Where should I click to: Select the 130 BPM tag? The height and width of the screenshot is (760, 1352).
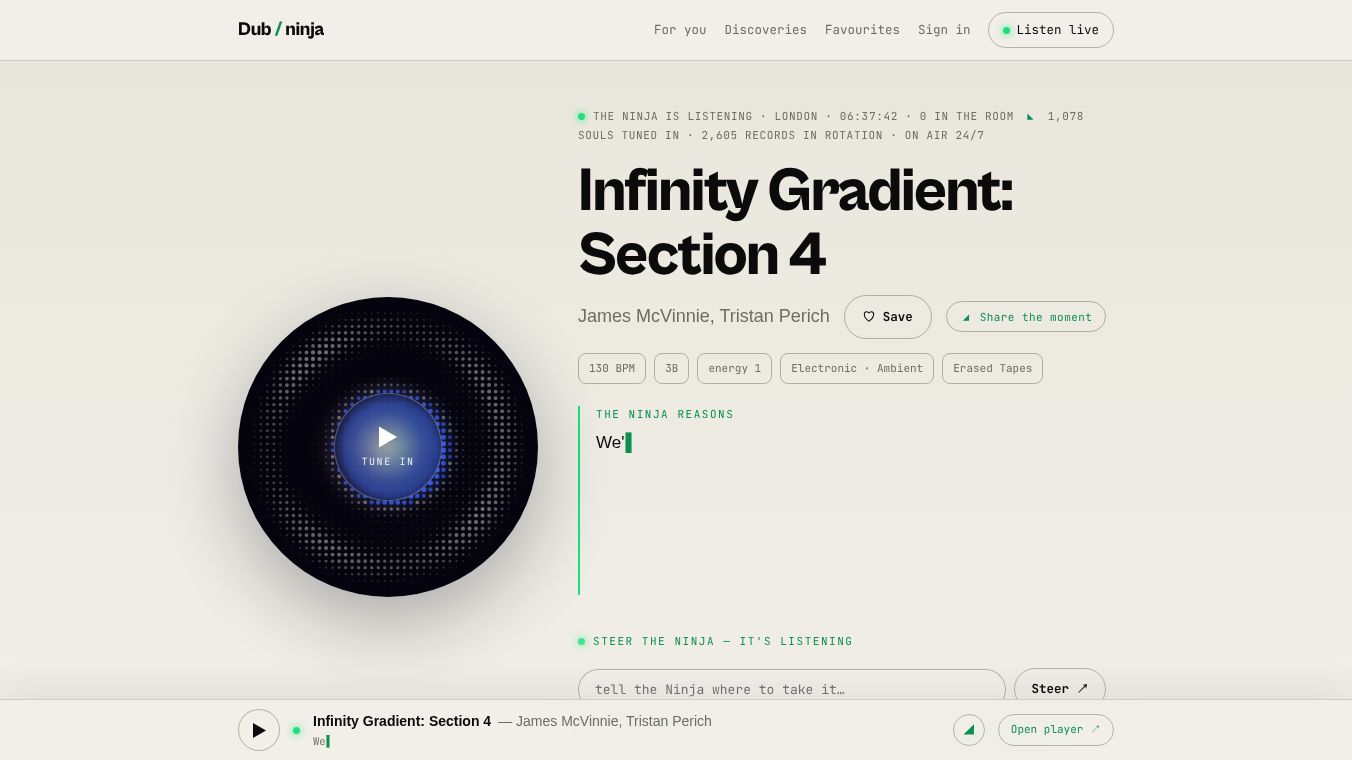(x=612, y=368)
